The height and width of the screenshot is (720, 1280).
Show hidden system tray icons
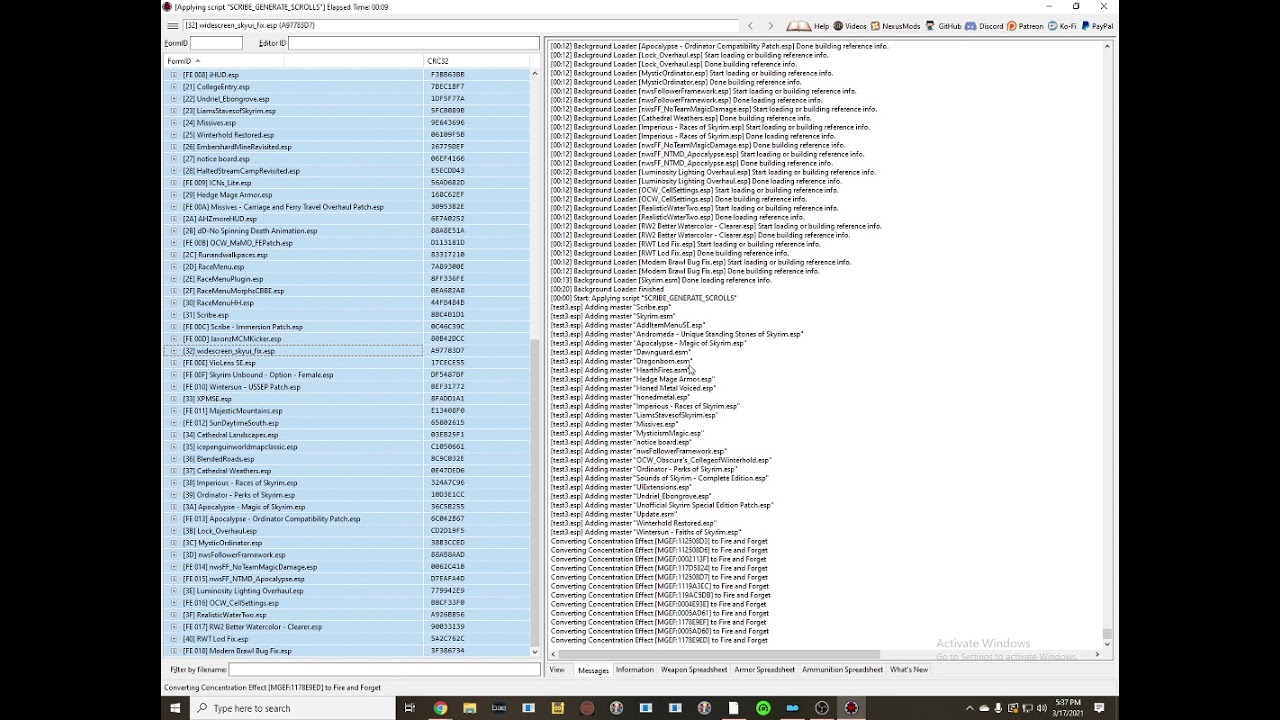point(969,708)
